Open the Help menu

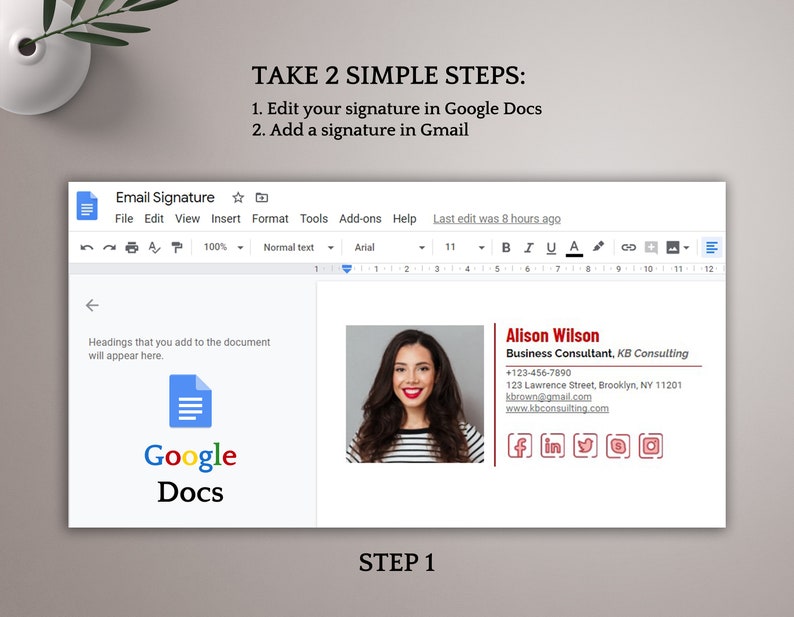pos(405,219)
